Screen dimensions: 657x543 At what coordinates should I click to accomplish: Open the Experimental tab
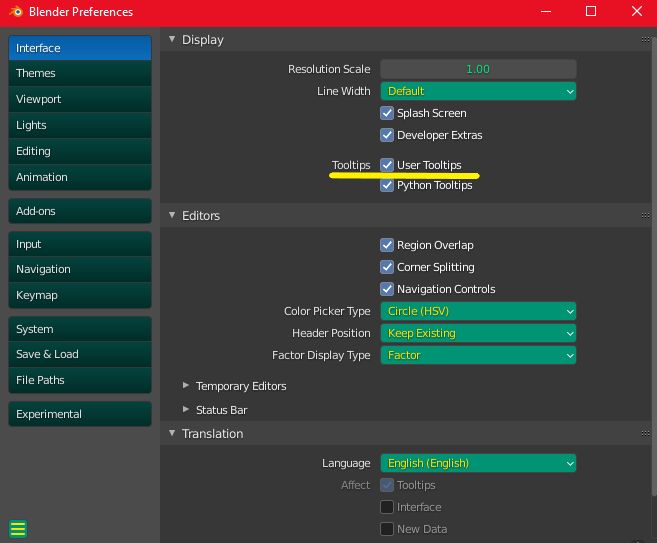tap(80, 414)
